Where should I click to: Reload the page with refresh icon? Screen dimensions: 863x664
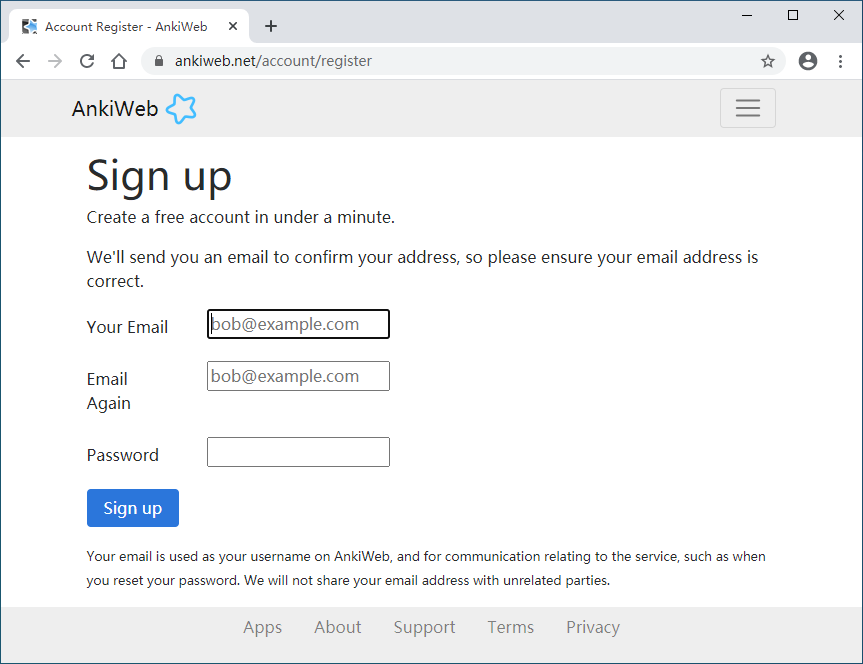pyautogui.click(x=87, y=61)
